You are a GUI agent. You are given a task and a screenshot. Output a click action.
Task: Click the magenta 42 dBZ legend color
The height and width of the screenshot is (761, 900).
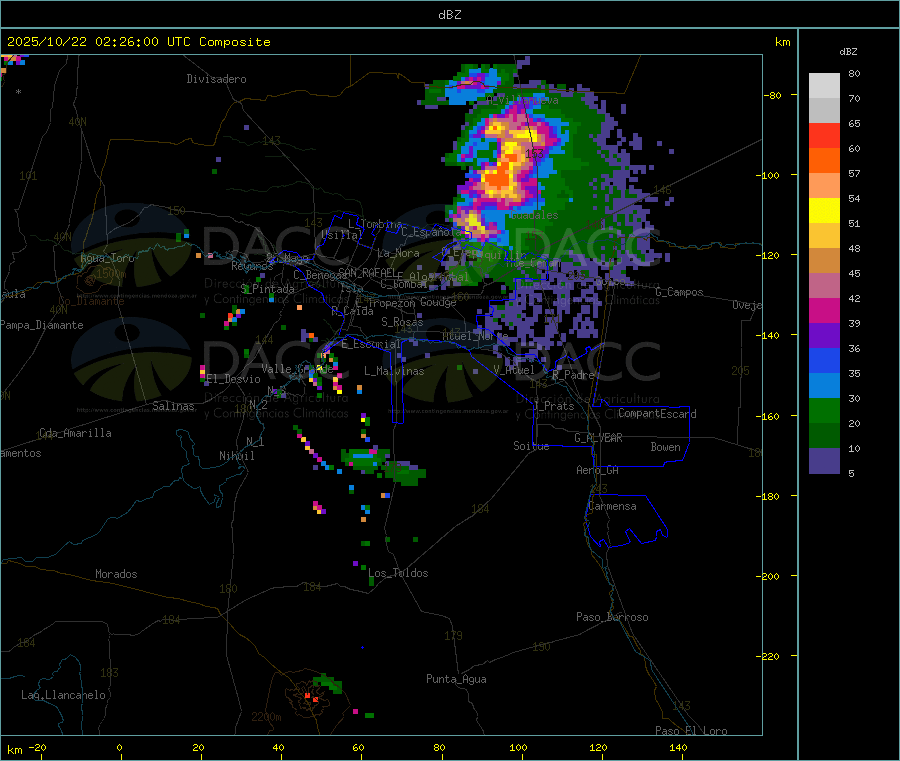(824, 310)
